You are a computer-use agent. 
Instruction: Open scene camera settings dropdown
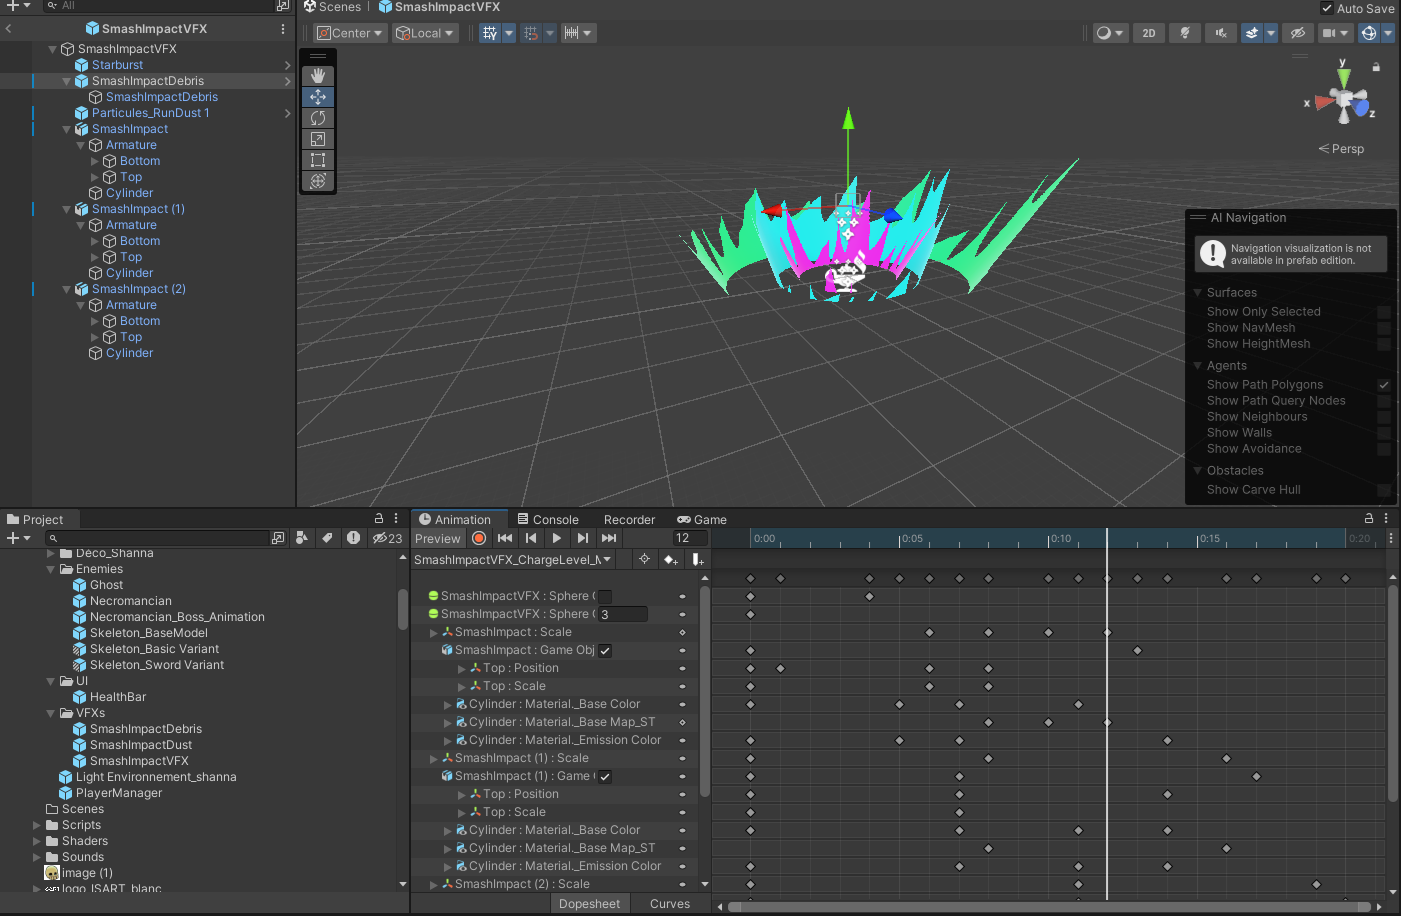tap(1335, 33)
